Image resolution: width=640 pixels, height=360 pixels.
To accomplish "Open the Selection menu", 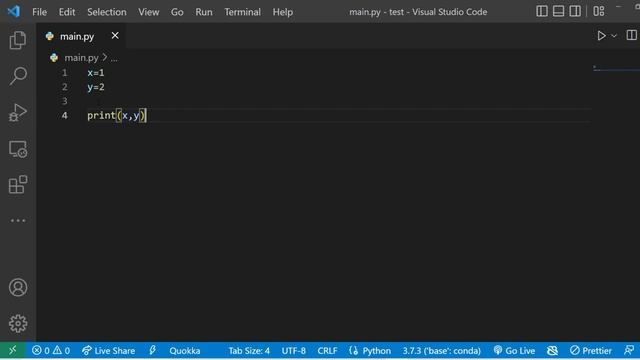I will pos(107,12).
